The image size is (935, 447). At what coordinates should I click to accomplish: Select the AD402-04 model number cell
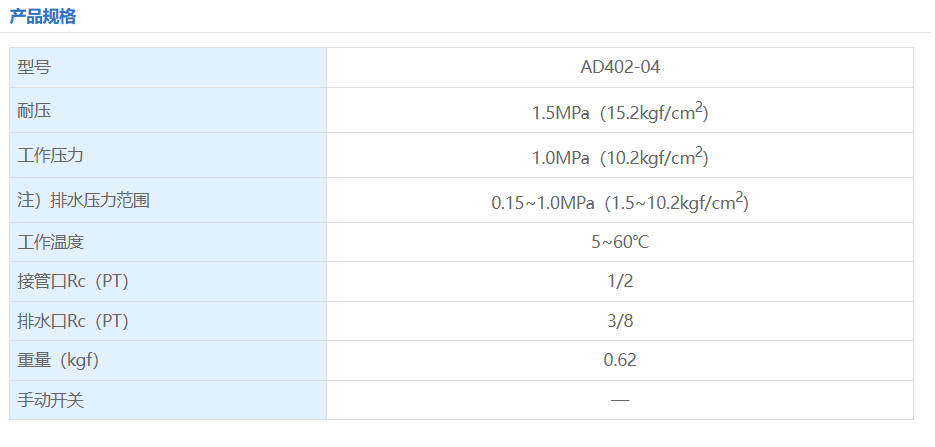tap(620, 68)
